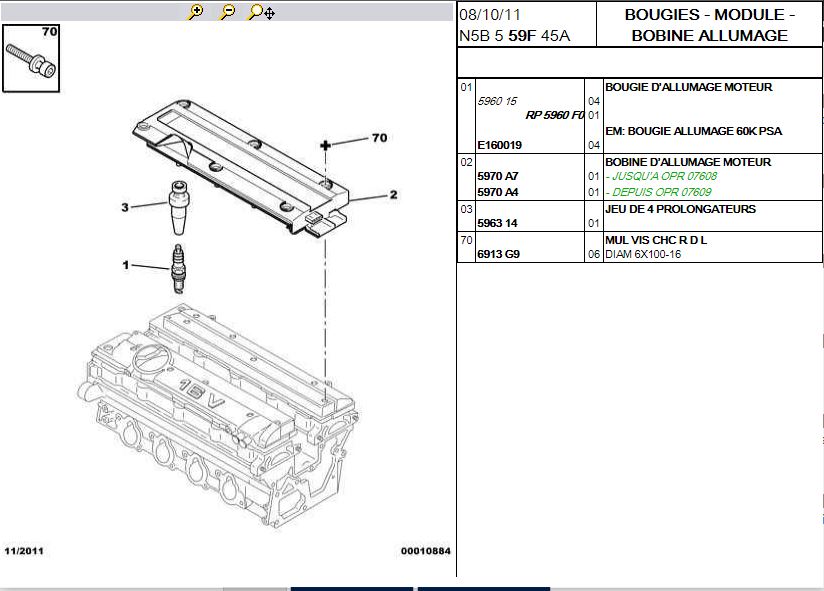
Task: Click the JEU DE 4 PROLONGATEURS row
Action: click(x=680, y=209)
